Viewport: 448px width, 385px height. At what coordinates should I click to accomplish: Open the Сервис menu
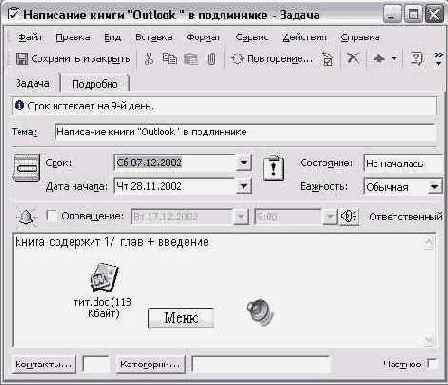pyautogui.click(x=252, y=37)
